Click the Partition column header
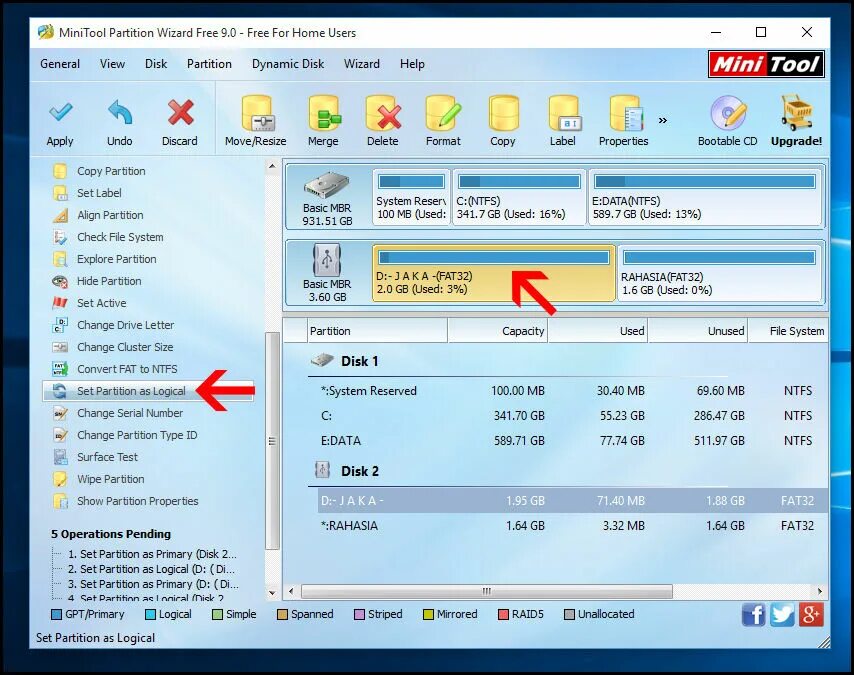This screenshot has width=854, height=675. click(377, 331)
